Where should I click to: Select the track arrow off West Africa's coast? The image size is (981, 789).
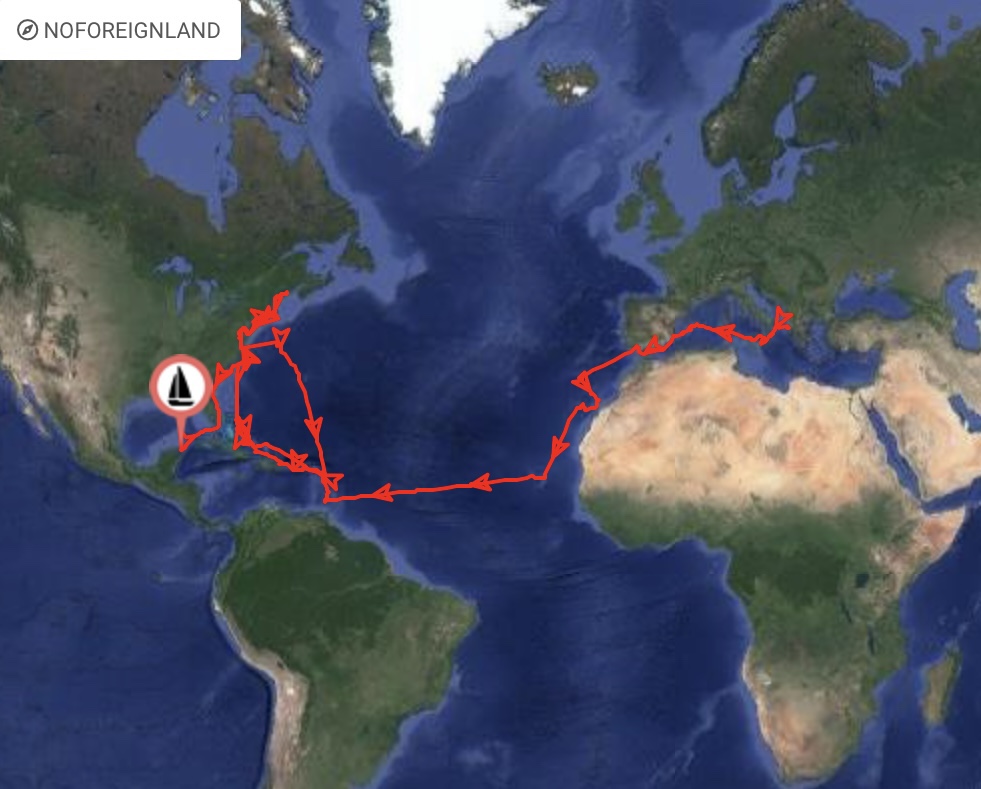coord(560,446)
